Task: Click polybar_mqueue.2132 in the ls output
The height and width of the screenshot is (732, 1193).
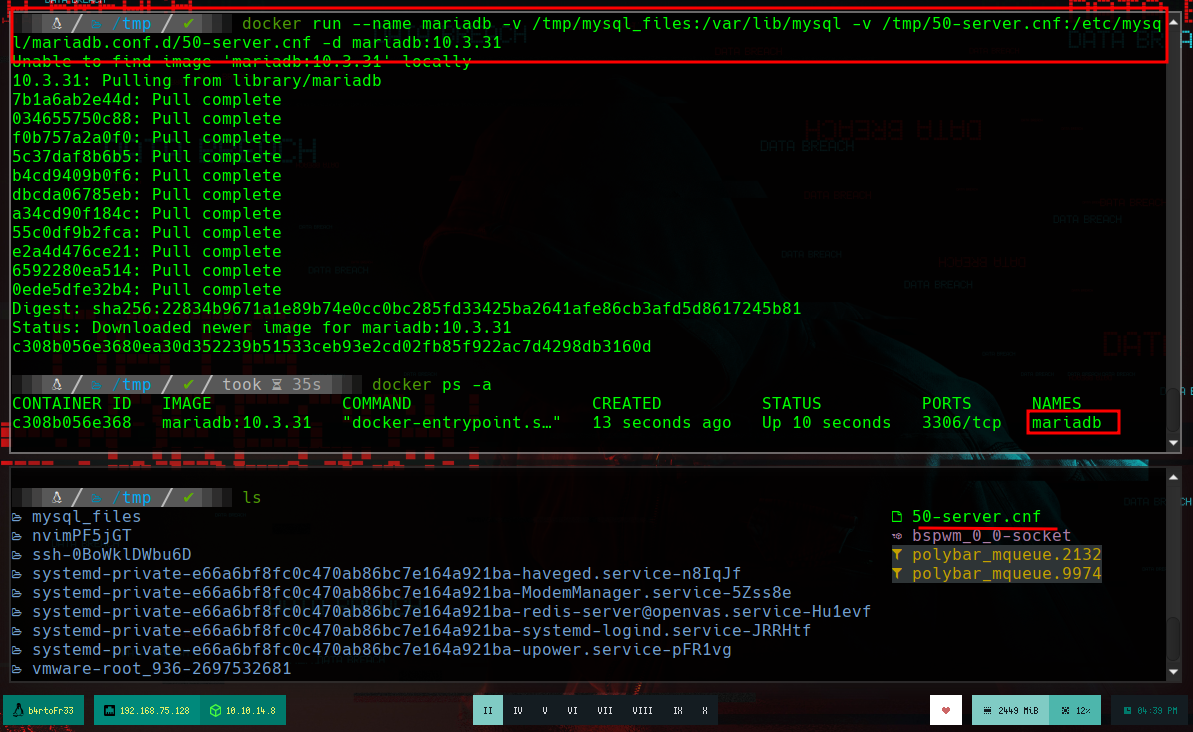Action: point(1007,555)
